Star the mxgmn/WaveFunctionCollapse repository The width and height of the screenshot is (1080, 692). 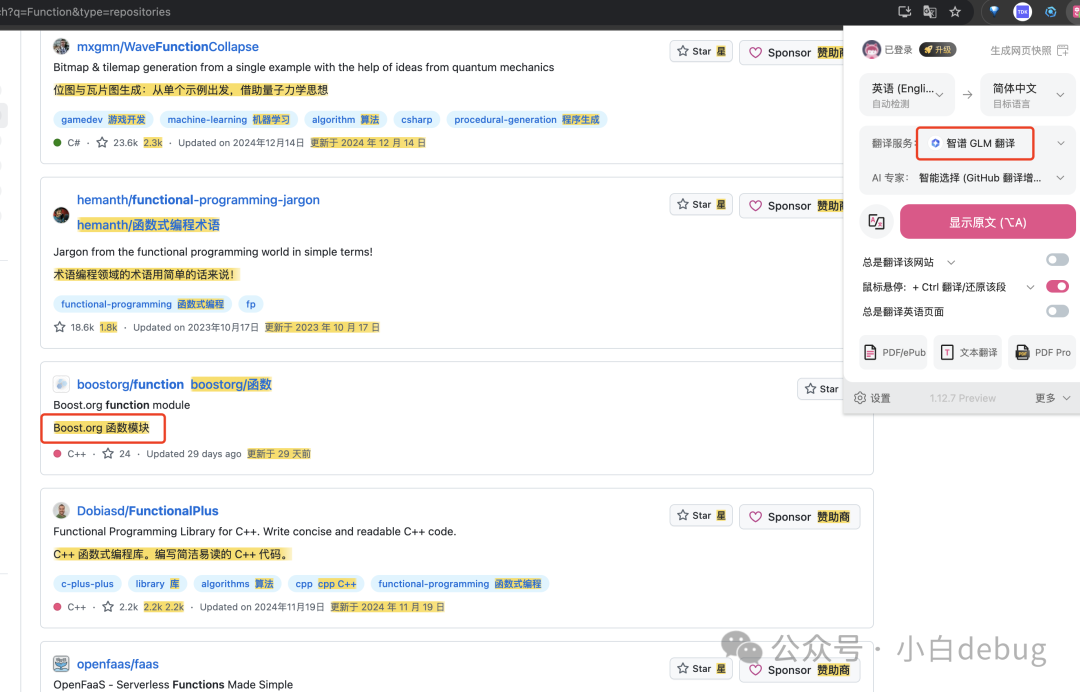[x=701, y=51]
